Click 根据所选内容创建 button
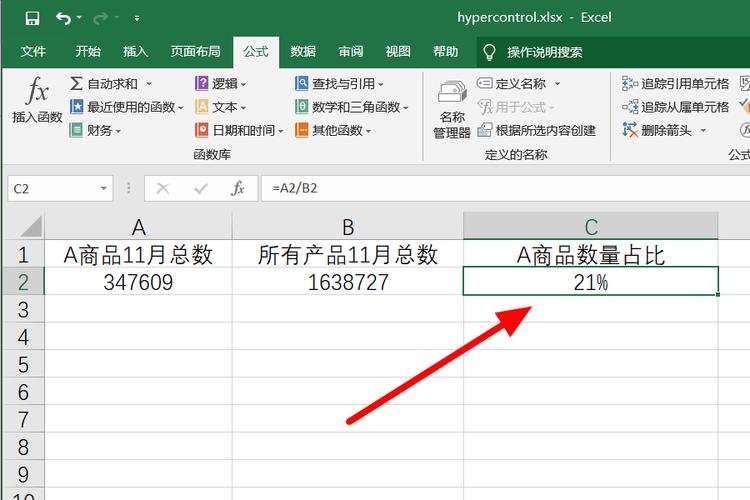Image resolution: width=750 pixels, height=500 pixels. click(537, 130)
